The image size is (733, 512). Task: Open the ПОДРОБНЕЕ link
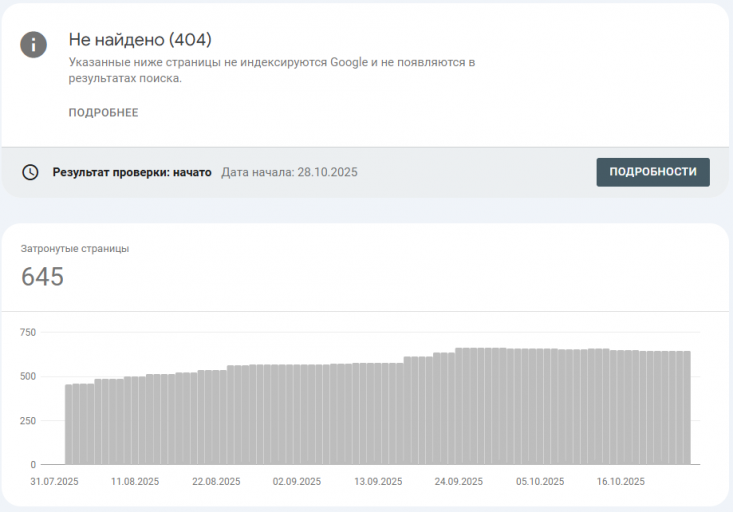click(103, 113)
